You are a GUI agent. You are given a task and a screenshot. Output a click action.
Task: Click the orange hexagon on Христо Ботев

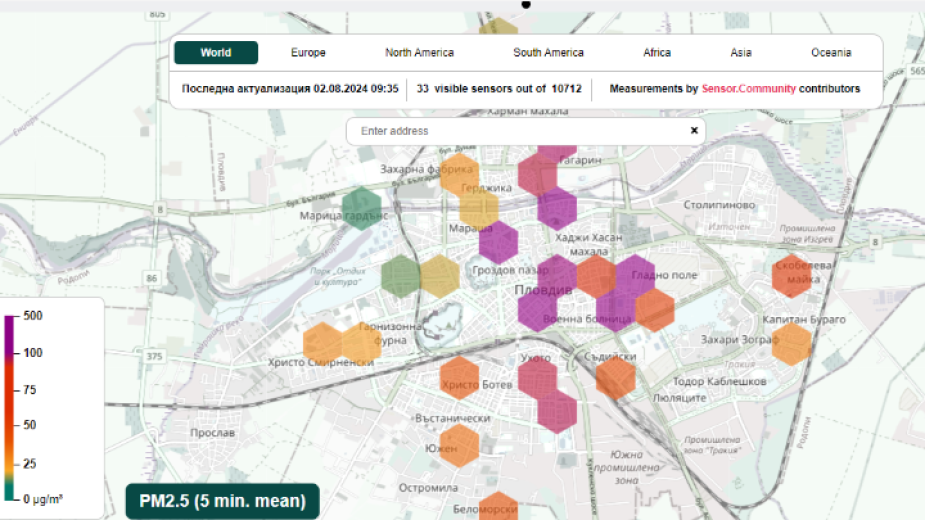point(460,378)
